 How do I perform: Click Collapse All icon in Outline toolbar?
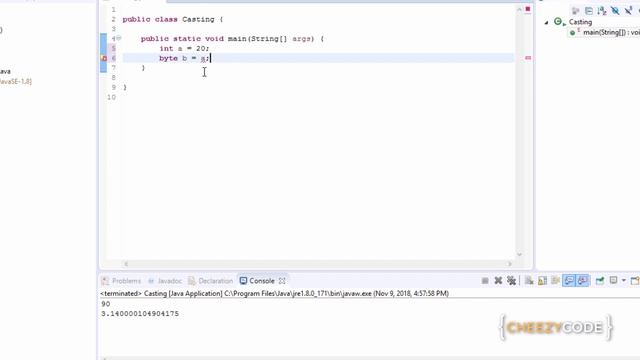pos(589,11)
